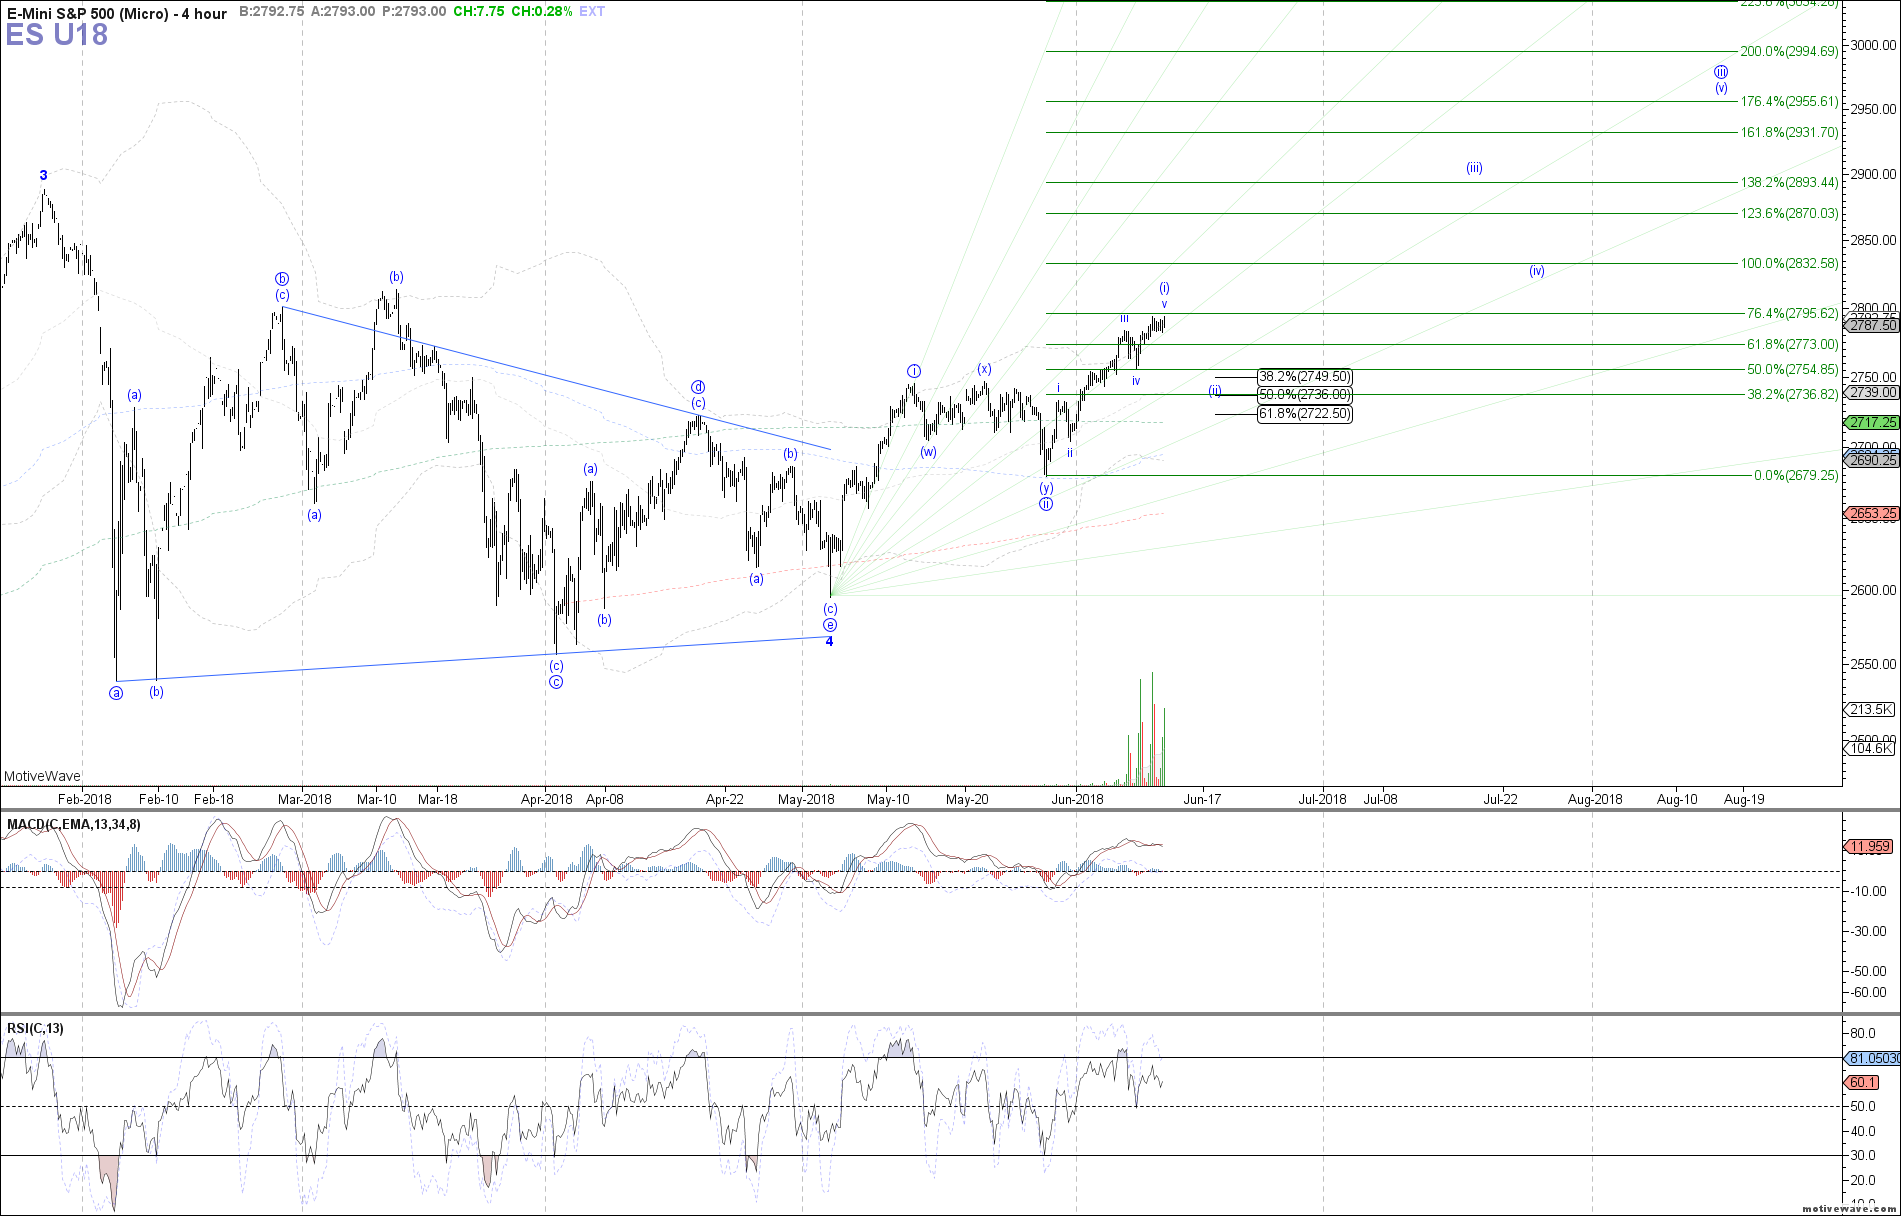Click the red 2653.25 price tag
Screen dimensions: 1901x1216
(1872, 514)
